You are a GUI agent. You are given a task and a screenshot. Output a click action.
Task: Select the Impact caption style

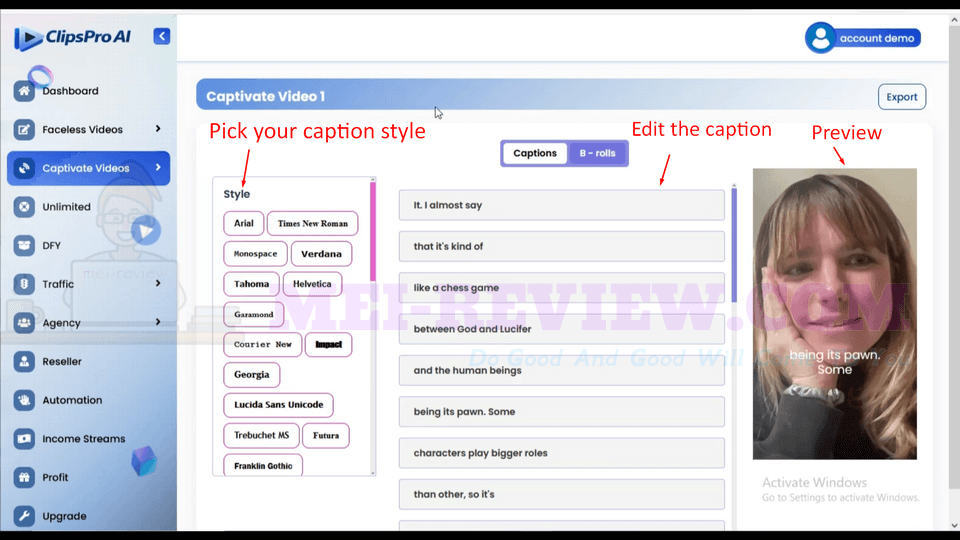click(329, 344)
